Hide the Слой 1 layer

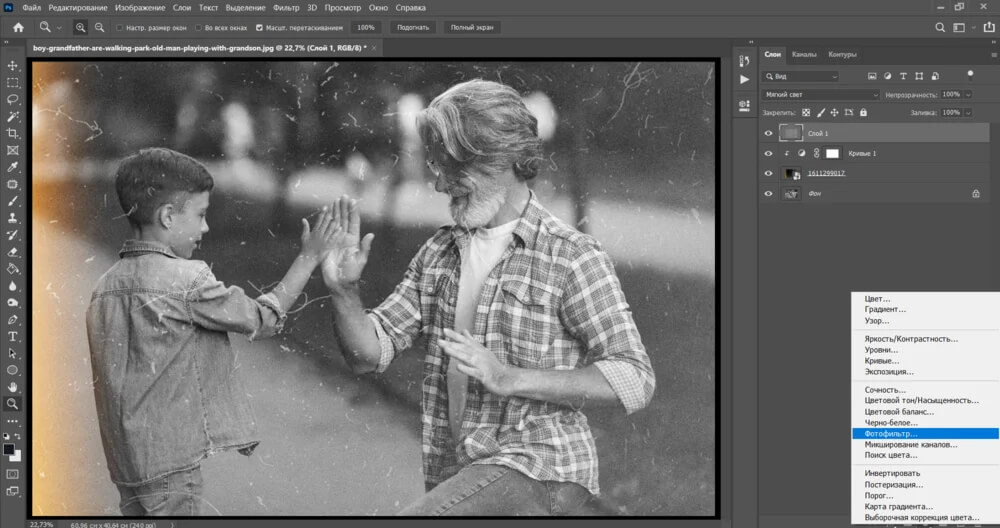(768, 133)
